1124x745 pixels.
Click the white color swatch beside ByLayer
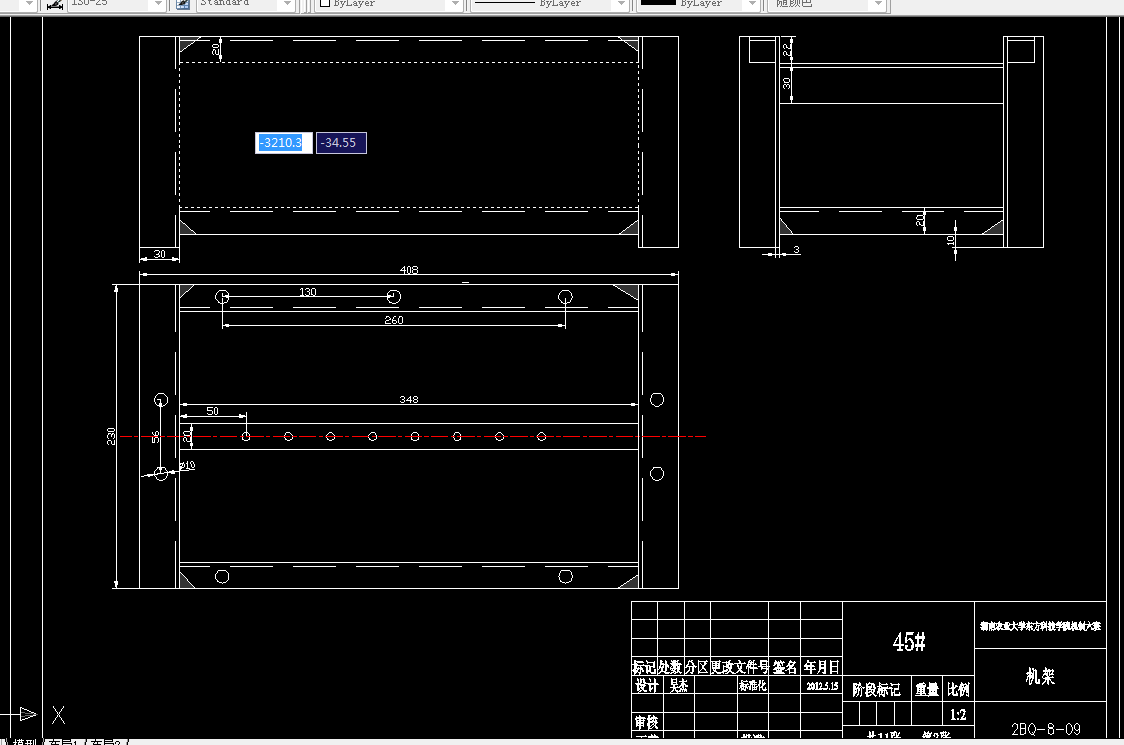[325, 3]
